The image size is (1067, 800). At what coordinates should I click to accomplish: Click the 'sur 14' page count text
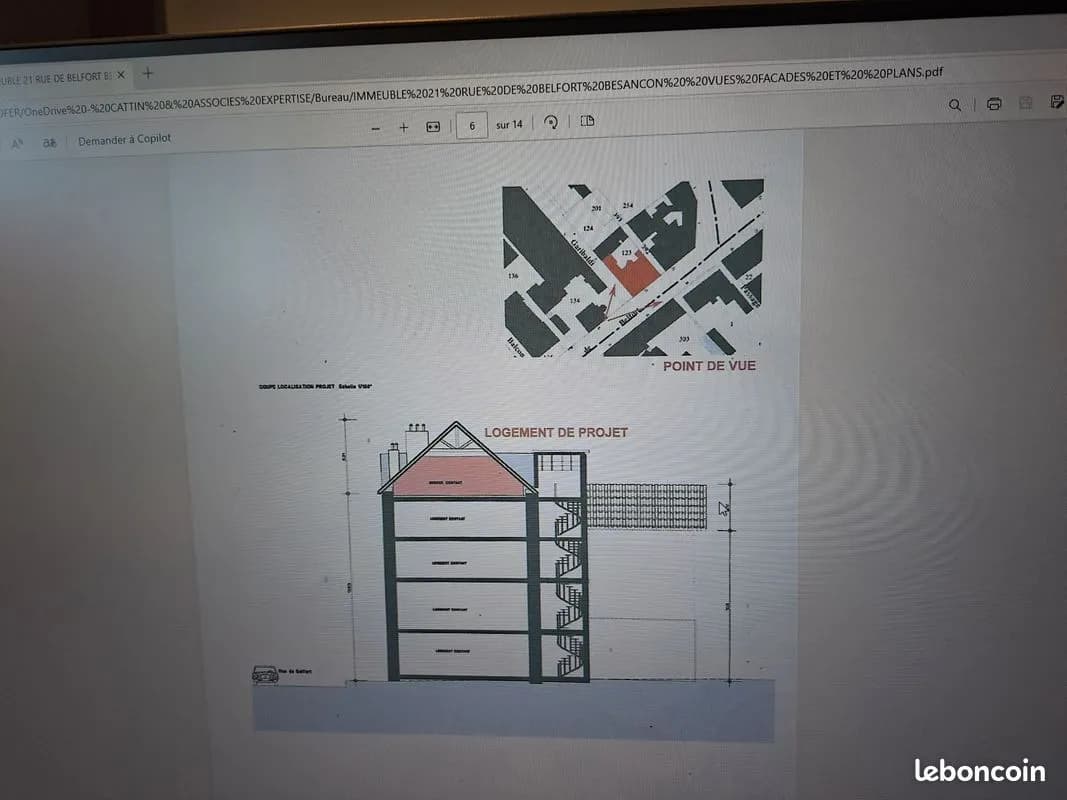509,124
